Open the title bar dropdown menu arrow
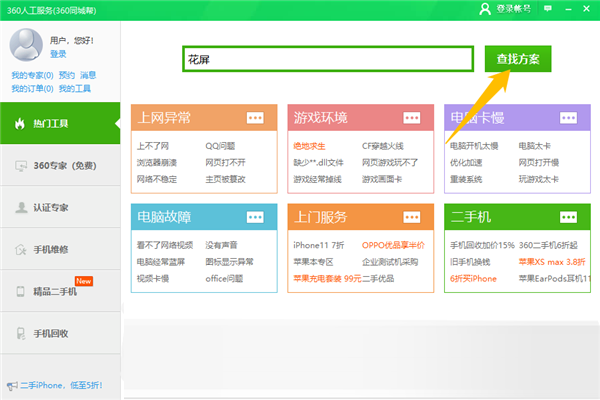Image resolution: width=600 pixels, height=400 pixels. (548, 9)
